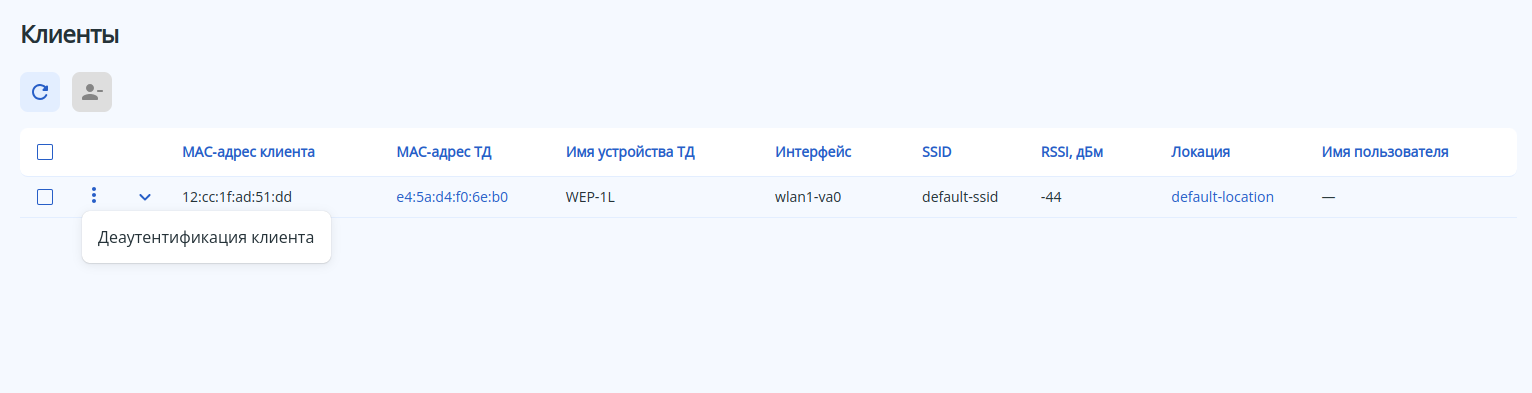Refresh the clients list
This screenshot has width=1532, height=393.
coord(40,92)
